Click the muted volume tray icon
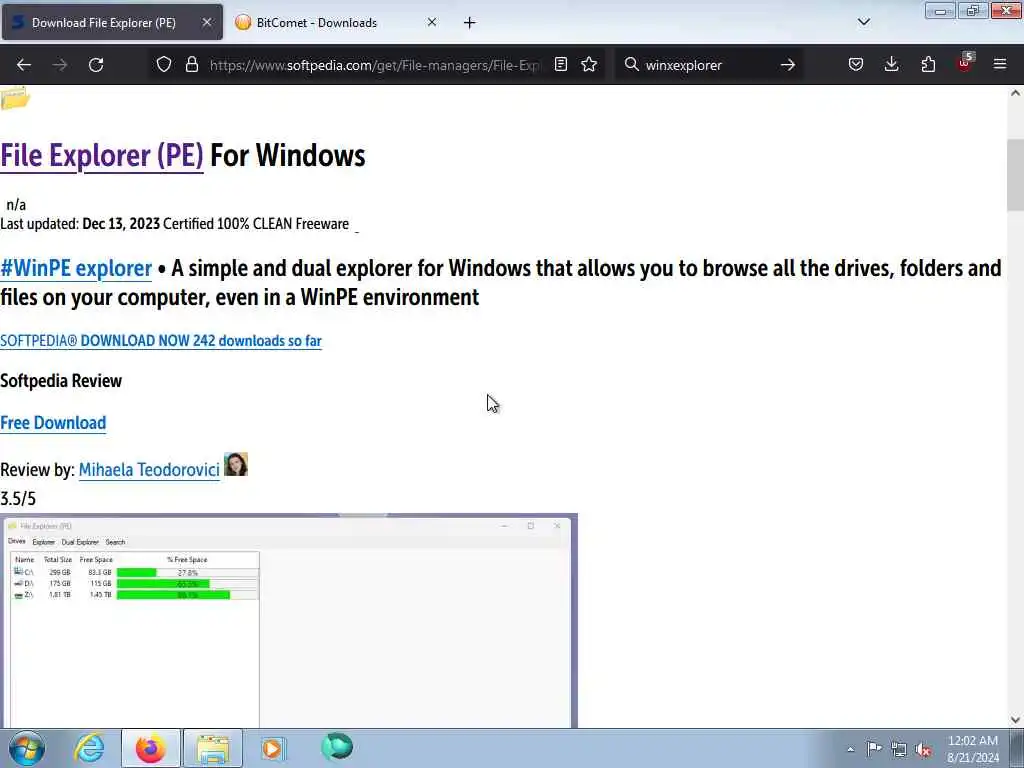 pos(923,750)
